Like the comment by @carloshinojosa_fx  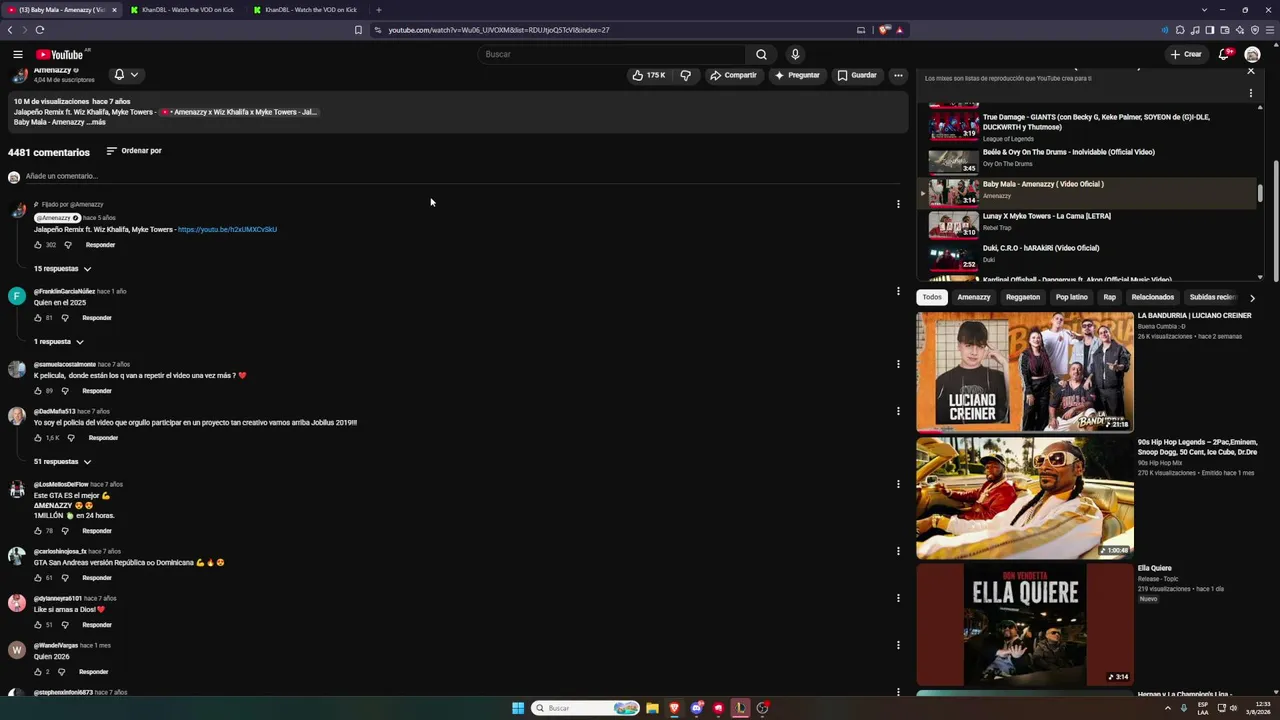point(38,578)
